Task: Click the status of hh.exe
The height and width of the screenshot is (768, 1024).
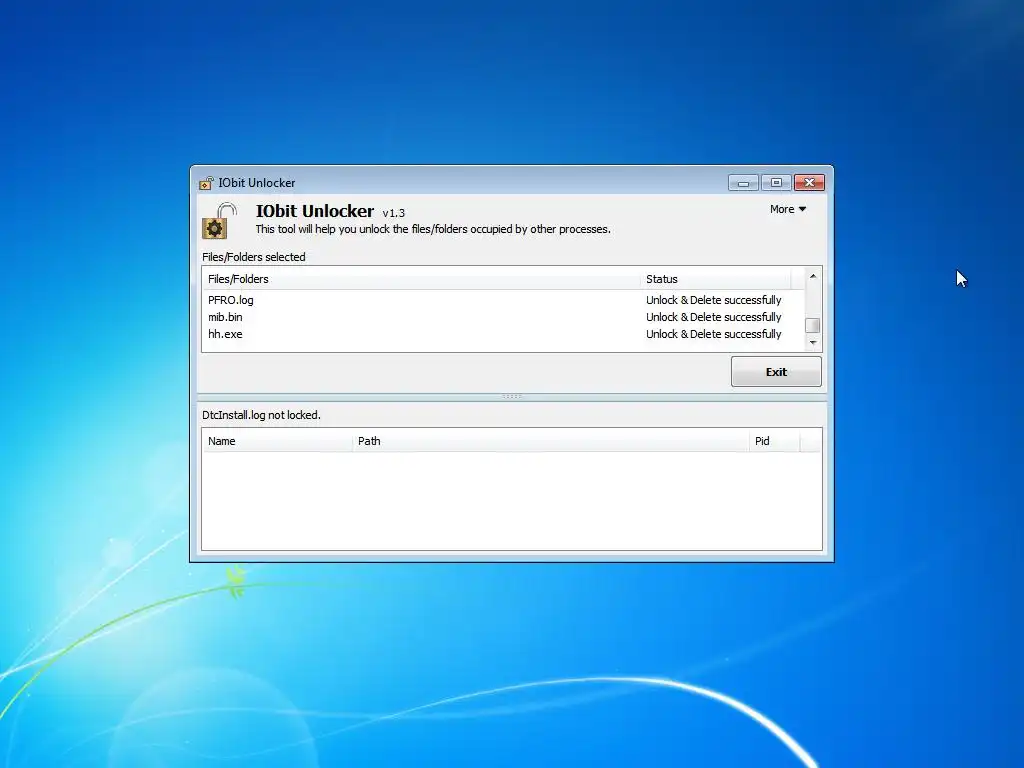Action: click(x=713, y=334)
